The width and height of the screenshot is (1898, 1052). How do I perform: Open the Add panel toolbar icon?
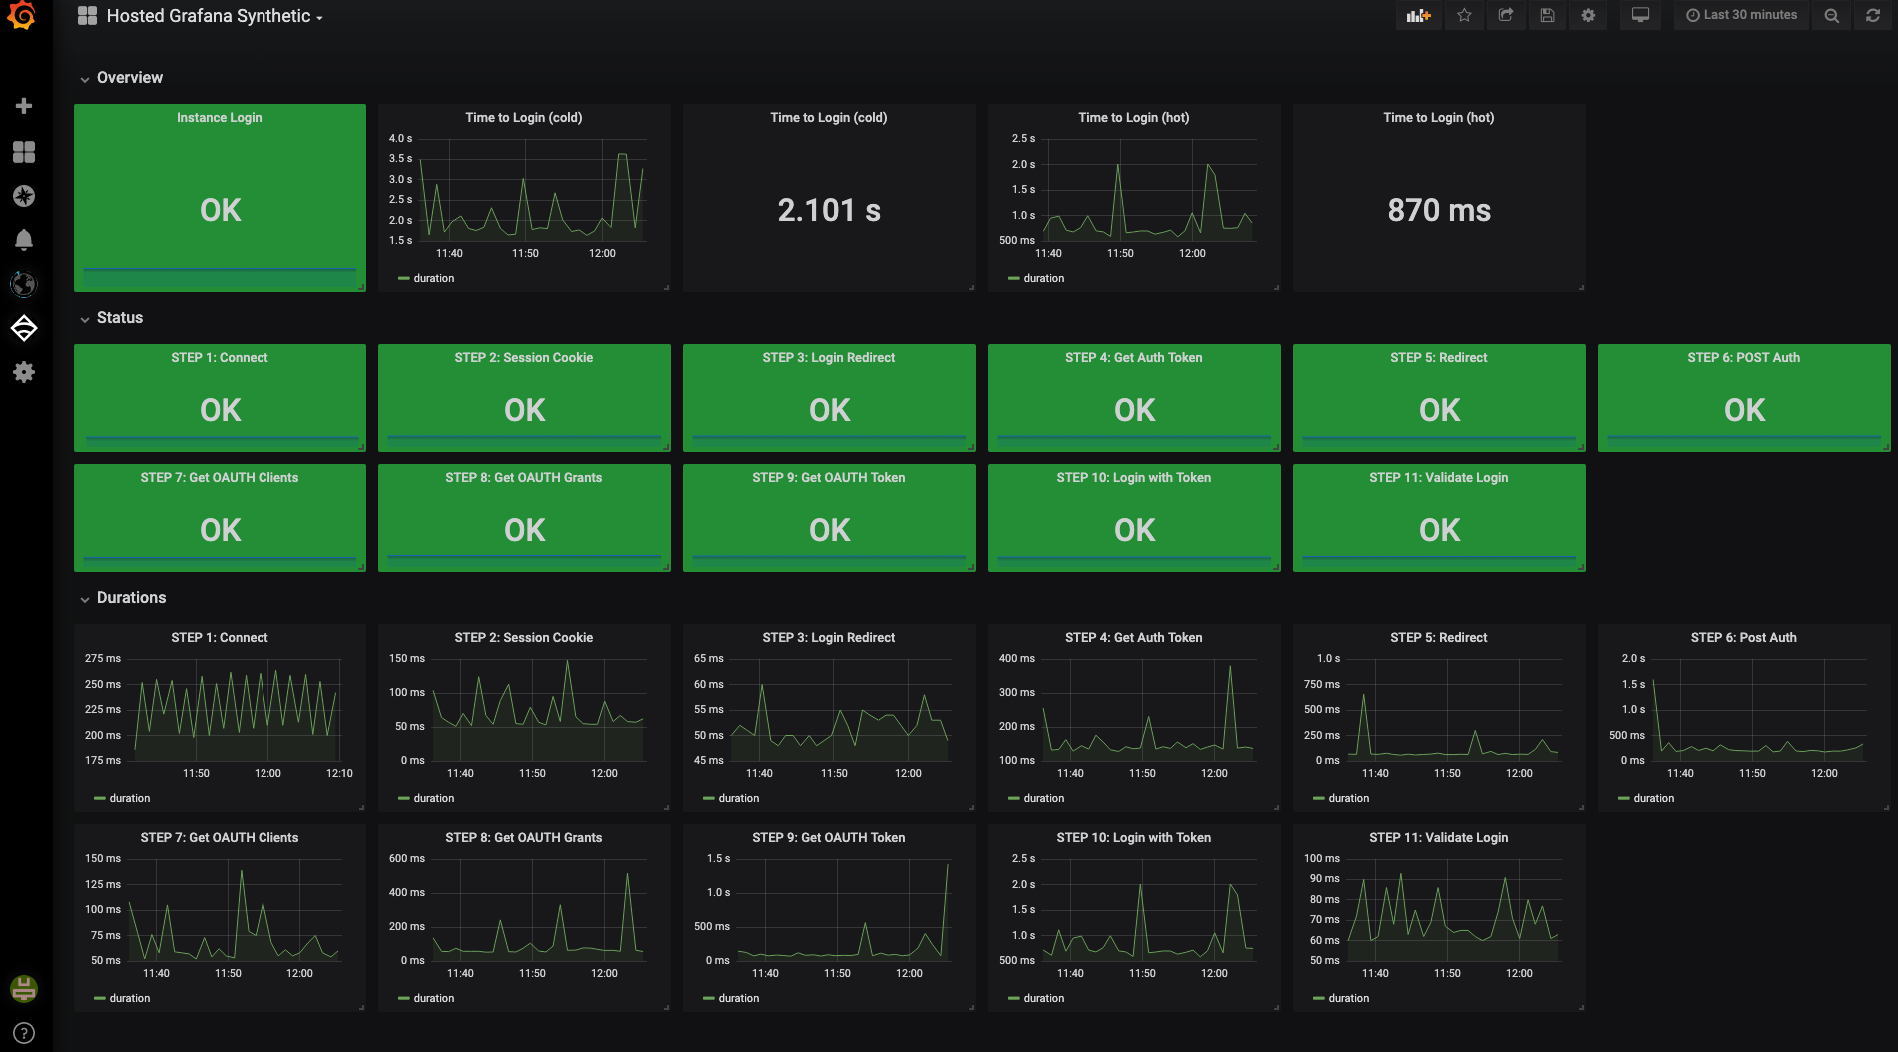tap(1418, 15)
